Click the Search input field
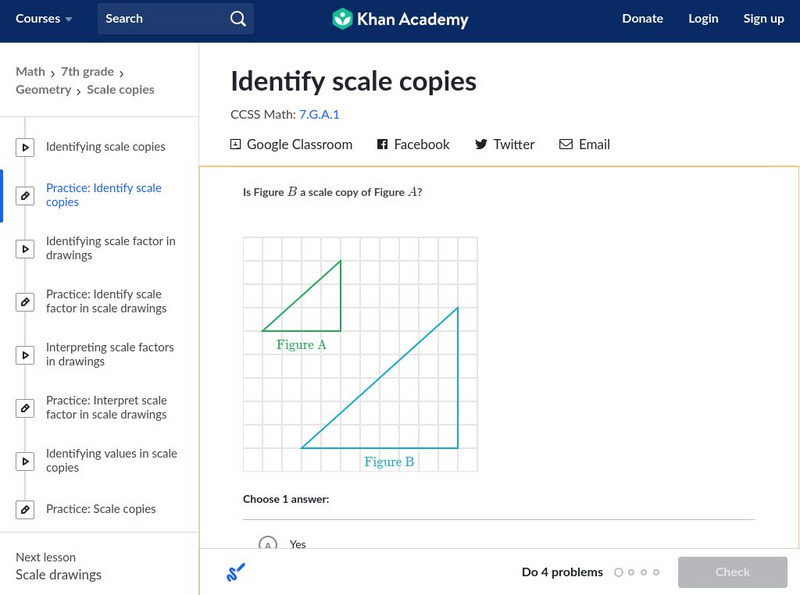The height and width of the screenshot is (595, 800). pyautogui.click(x=160, y=19)
